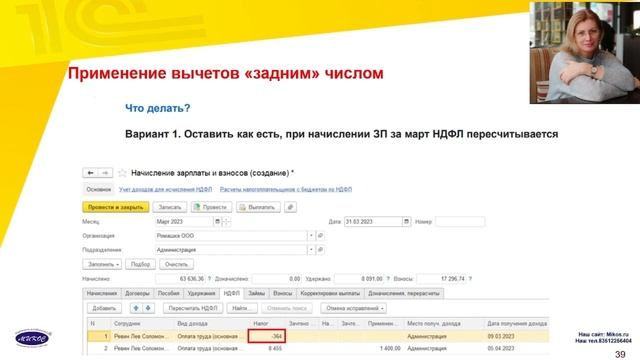Click the Налог cell showing 8 455
The height and width of the screenshot is (360, 640).
click(x=267, y=349)
